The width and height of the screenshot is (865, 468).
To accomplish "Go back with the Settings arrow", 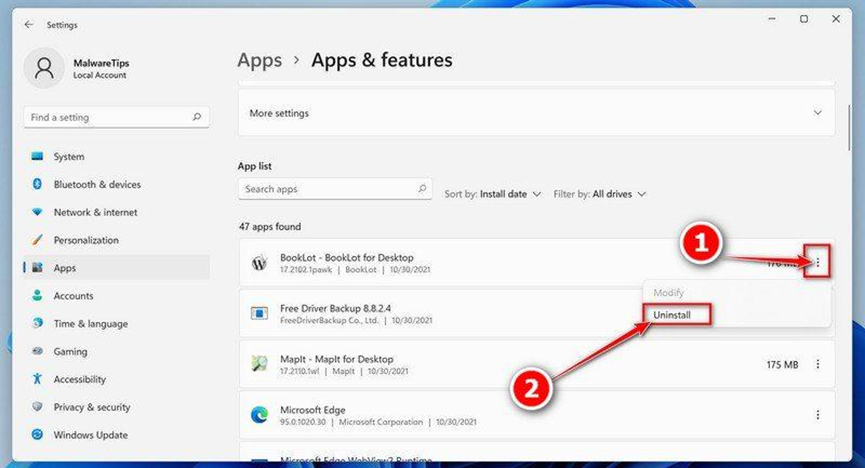I will click(x=29, y=24).
